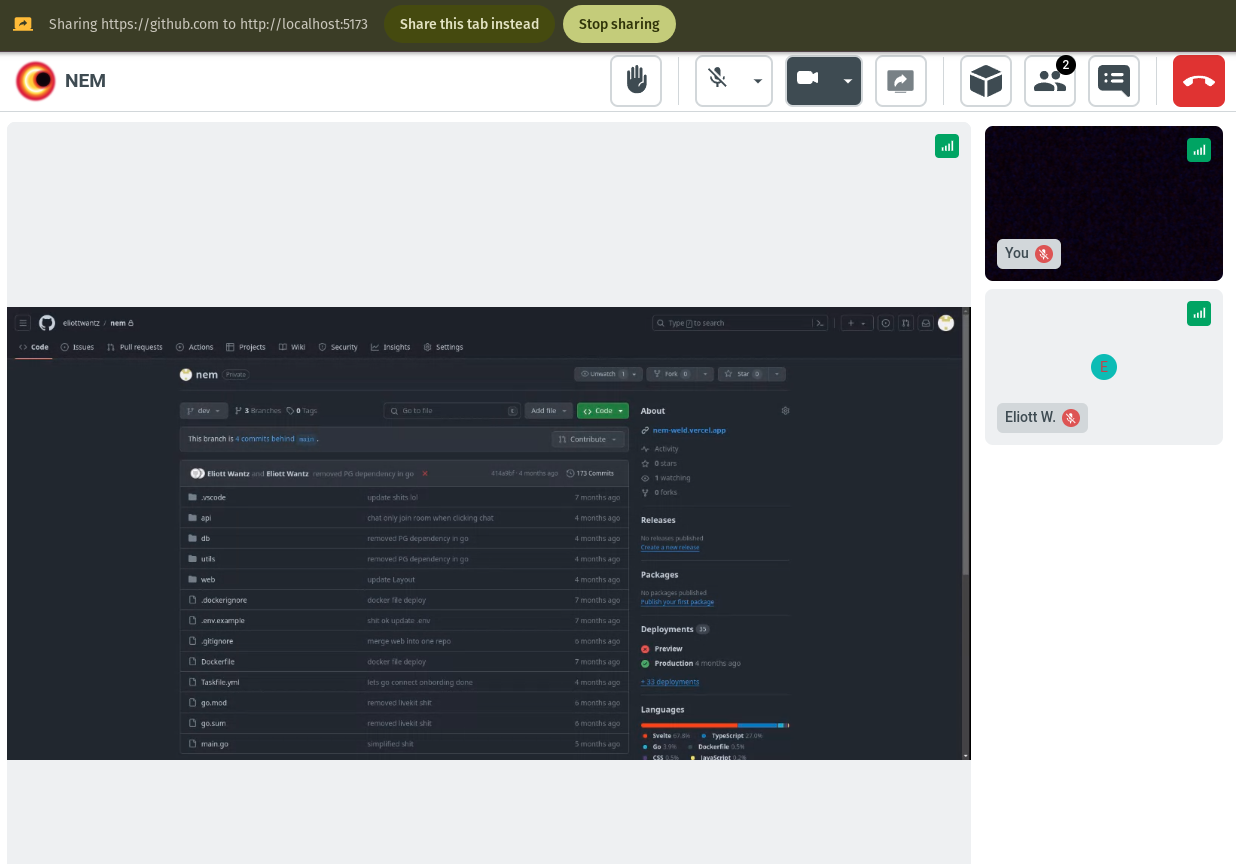Raise your hand
This screenshot has height=864, width=1236.
[636, 81]
